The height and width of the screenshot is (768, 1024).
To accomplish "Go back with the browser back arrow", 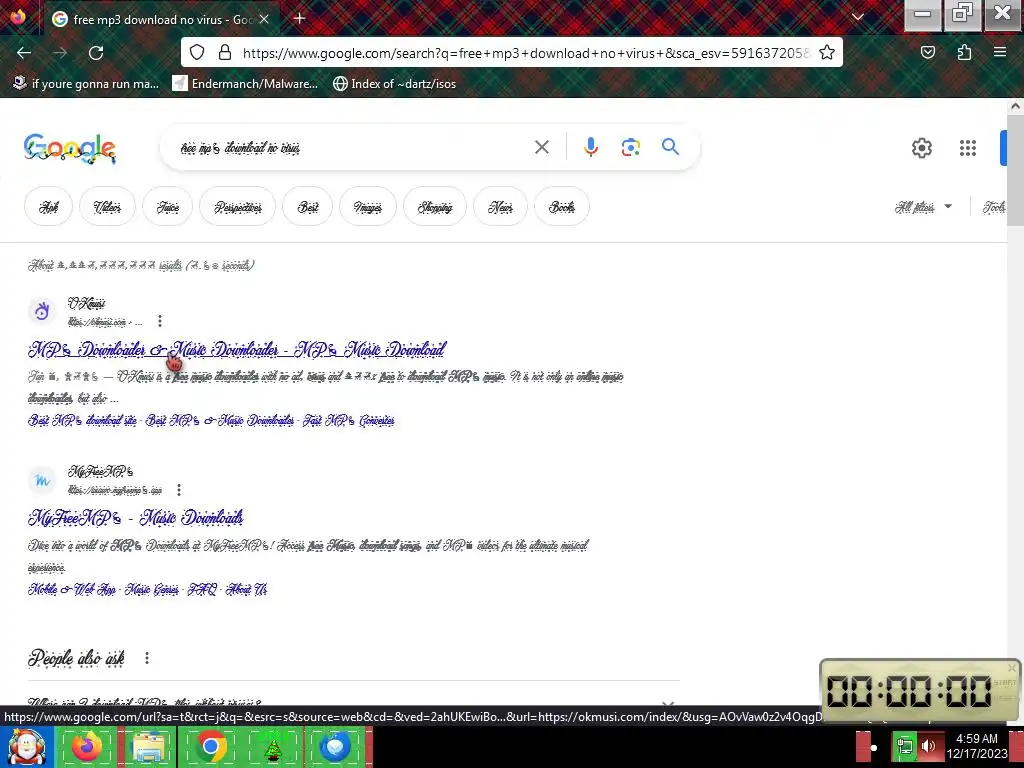I will [x=24, y=53].
